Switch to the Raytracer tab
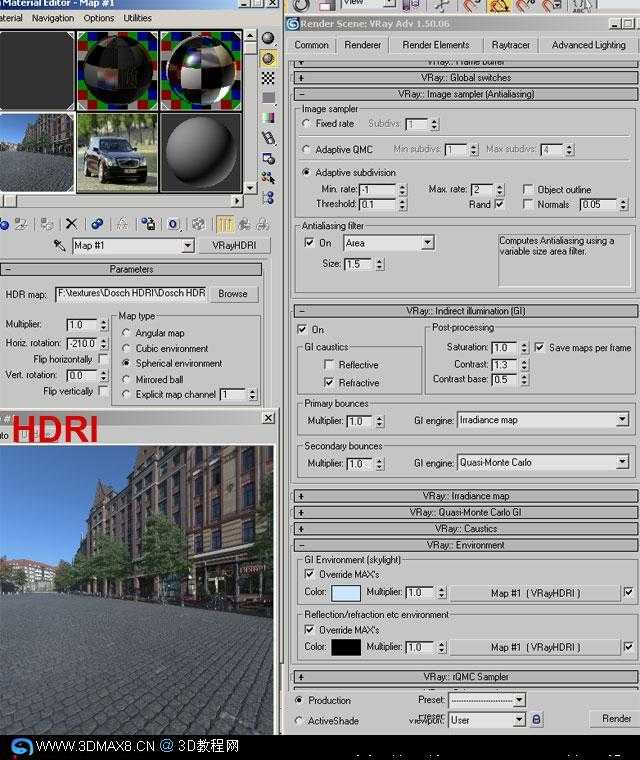640x760 pixels. tap(511, 45)
